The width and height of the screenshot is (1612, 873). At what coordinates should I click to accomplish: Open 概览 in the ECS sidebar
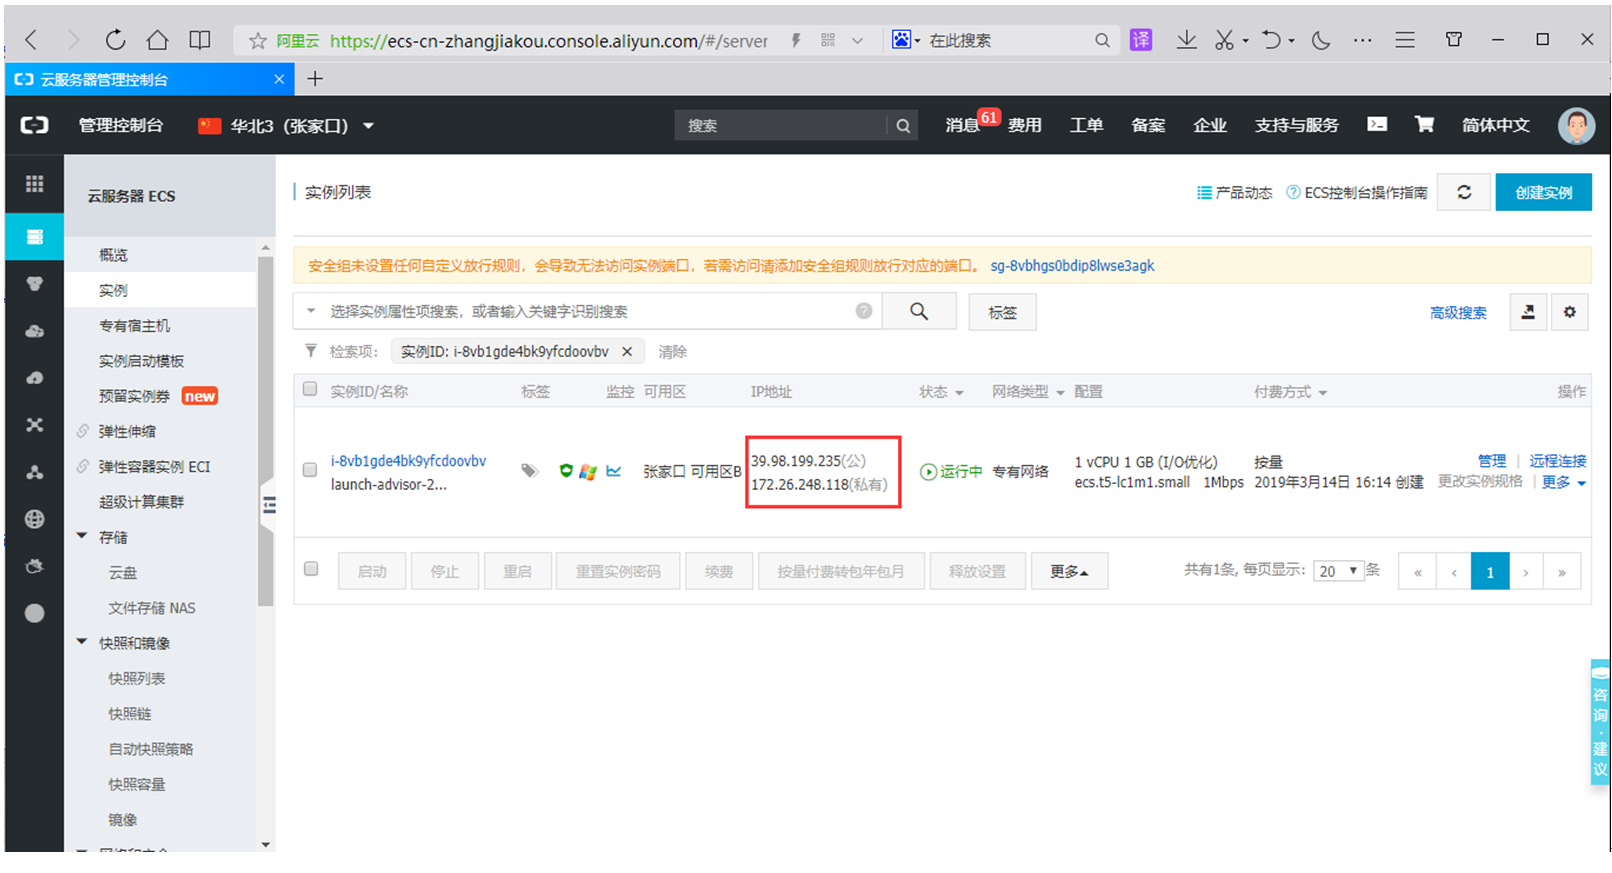coord(113,255)
